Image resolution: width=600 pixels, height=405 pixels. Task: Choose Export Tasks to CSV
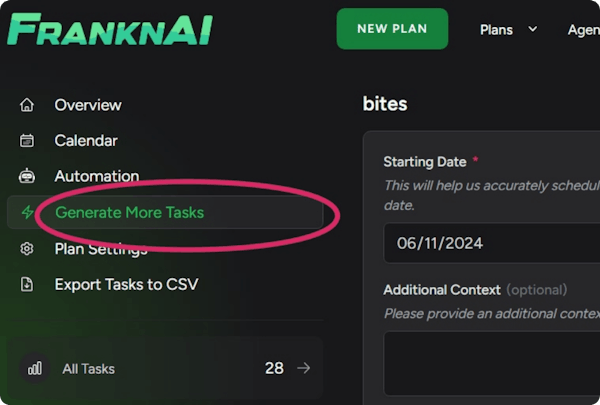126,285
